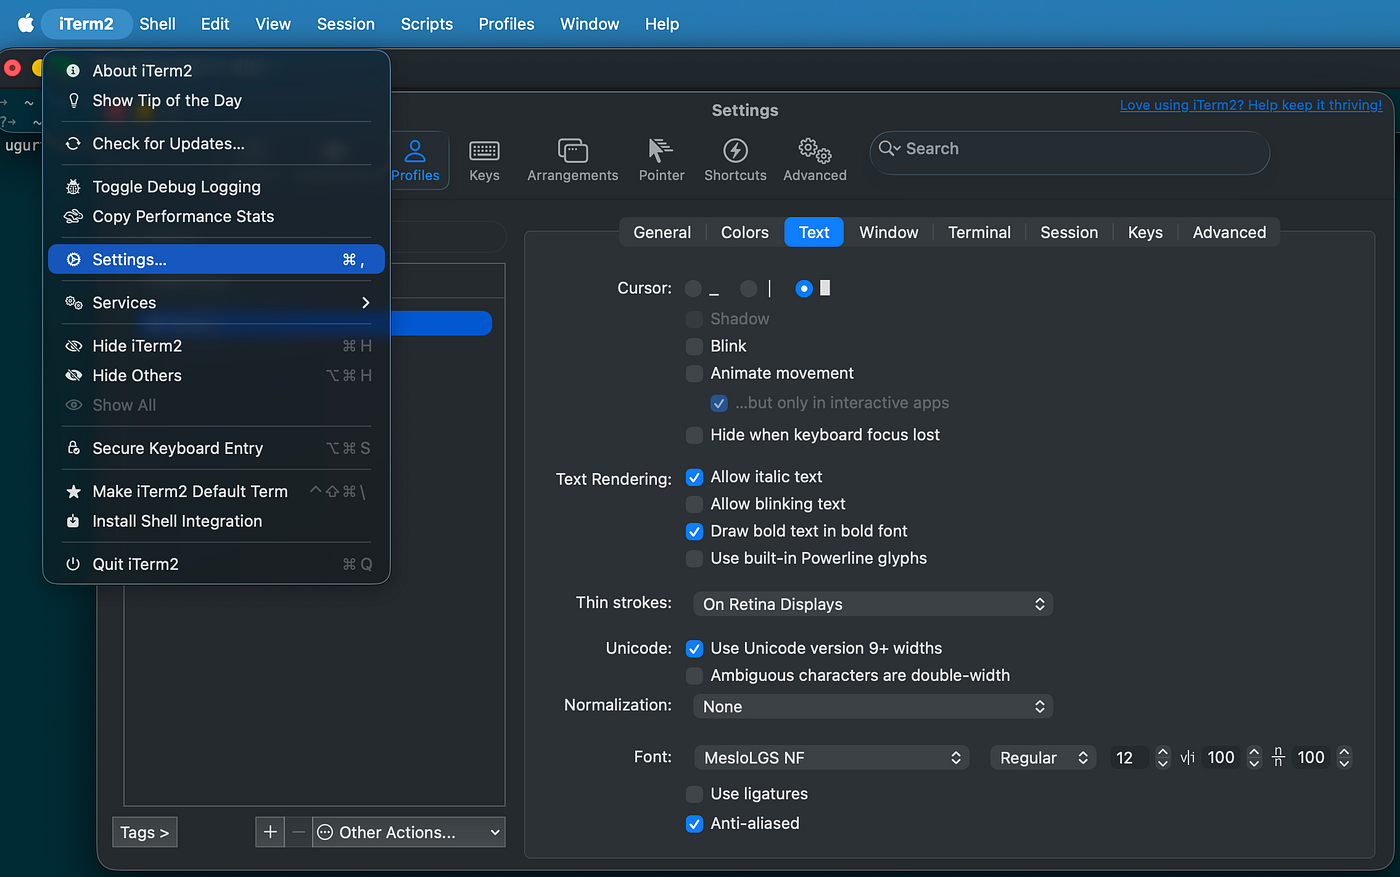Viewport: 1400px width, 877px height.
Task: Click the Tags > button
Action: coord(144,832)
